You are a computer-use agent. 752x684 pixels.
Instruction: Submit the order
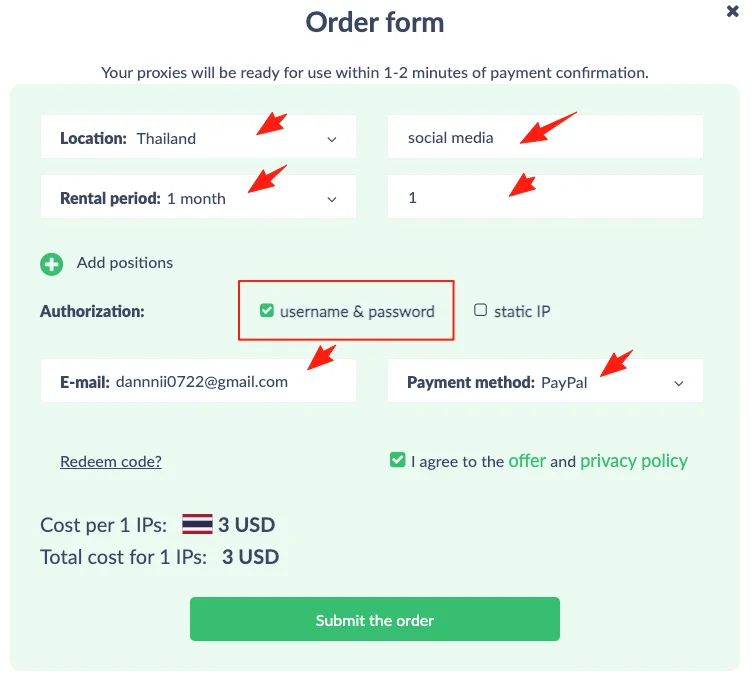point(375,619)
